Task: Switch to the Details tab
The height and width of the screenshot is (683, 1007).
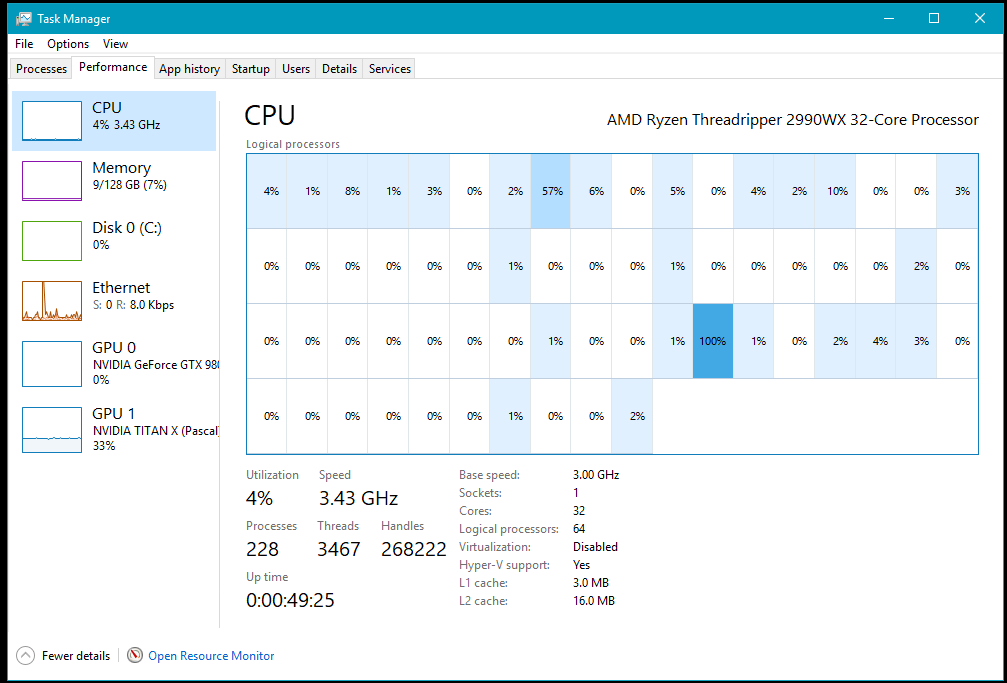Action: [339, 68]
